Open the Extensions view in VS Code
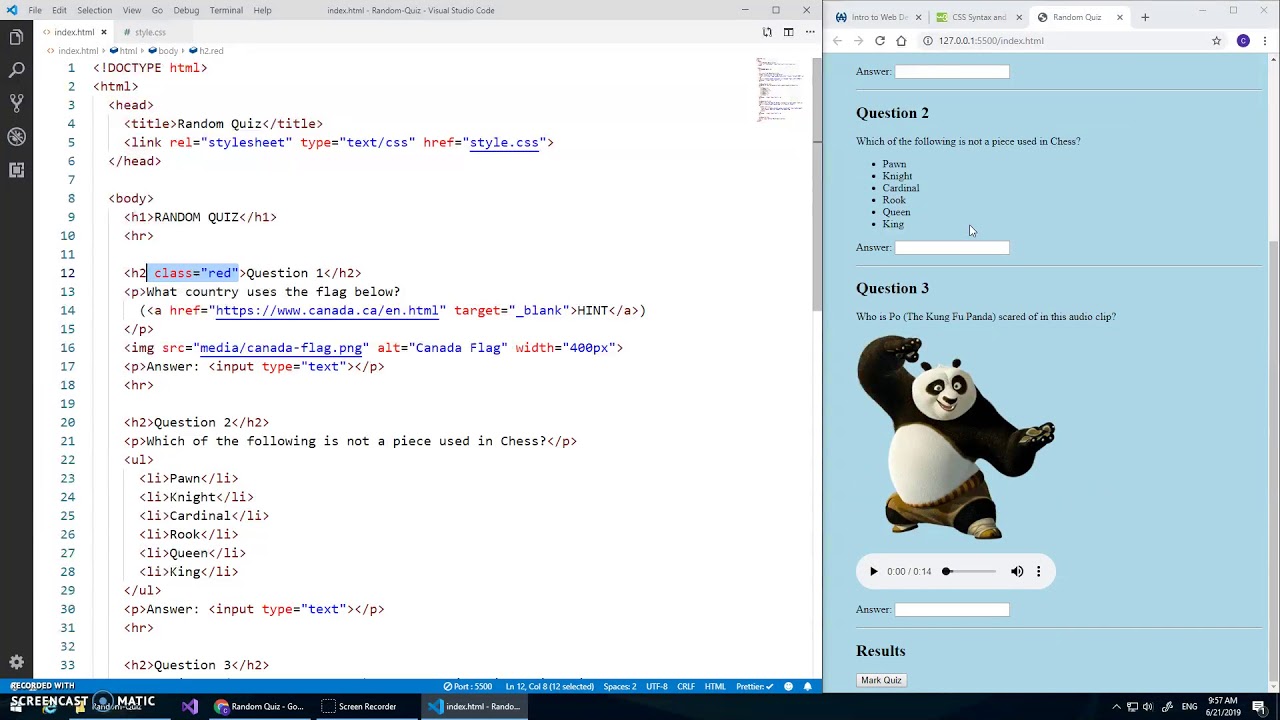 click(x=16, y=170)
